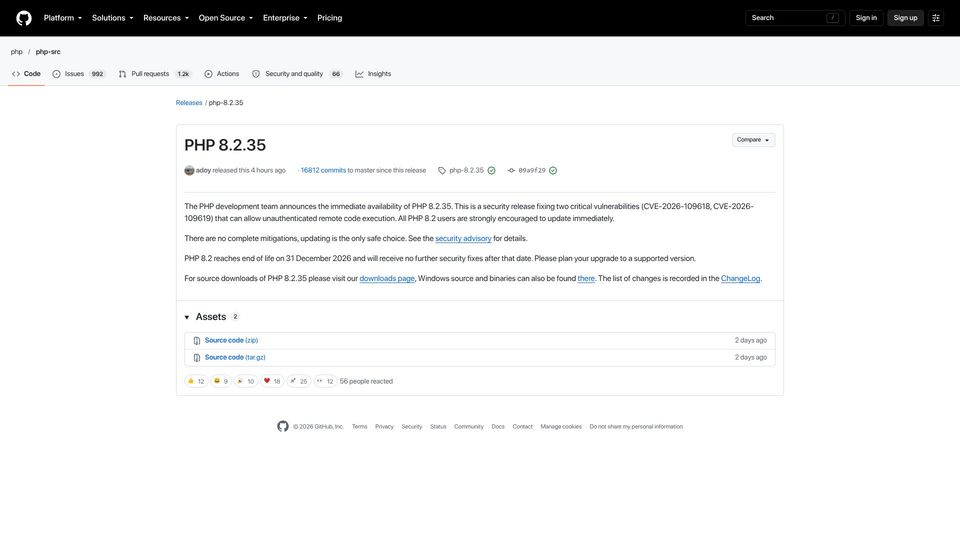Click the rocket reaction with 25
960x540 pixels.
299,381
